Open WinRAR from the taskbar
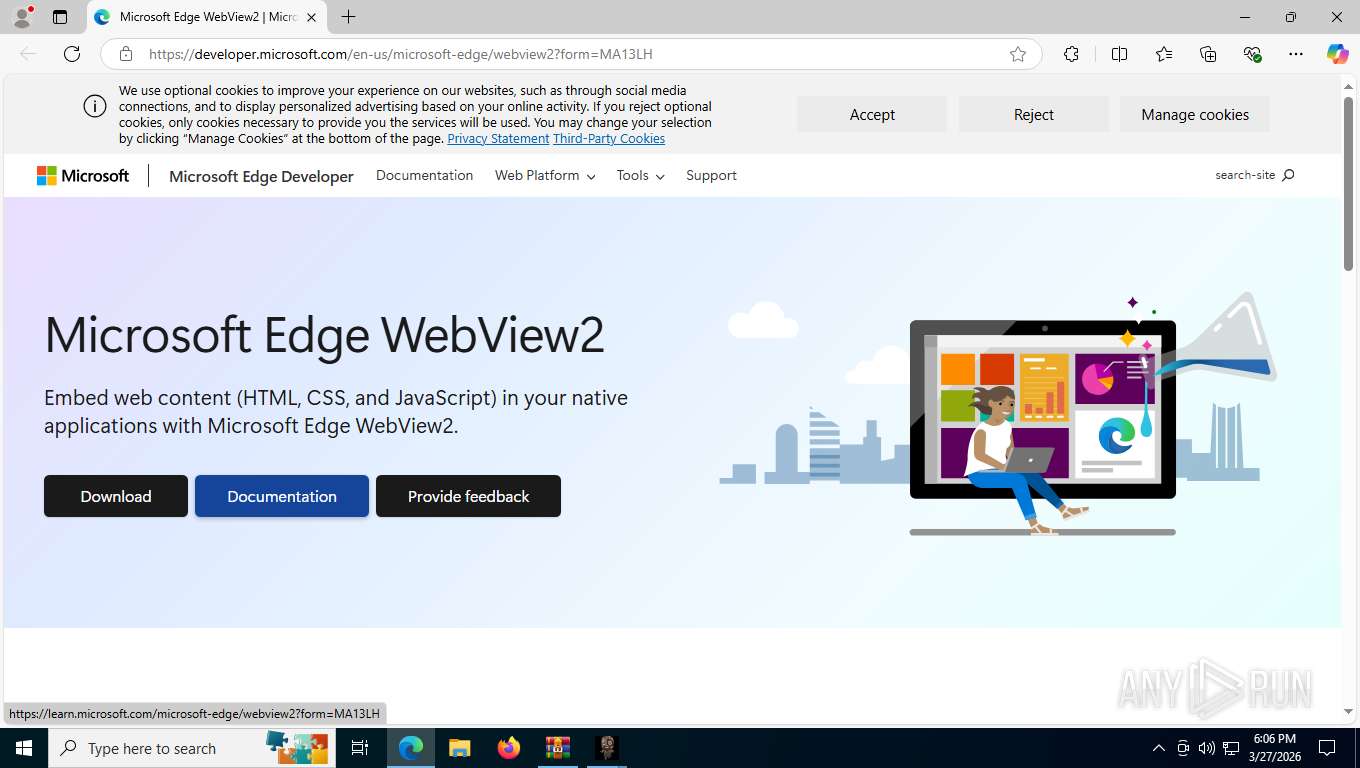 (558, 748)
